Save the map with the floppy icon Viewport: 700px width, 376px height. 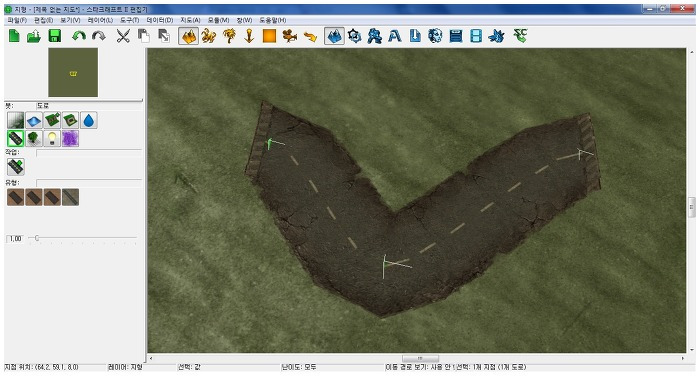tap(54, 36)
